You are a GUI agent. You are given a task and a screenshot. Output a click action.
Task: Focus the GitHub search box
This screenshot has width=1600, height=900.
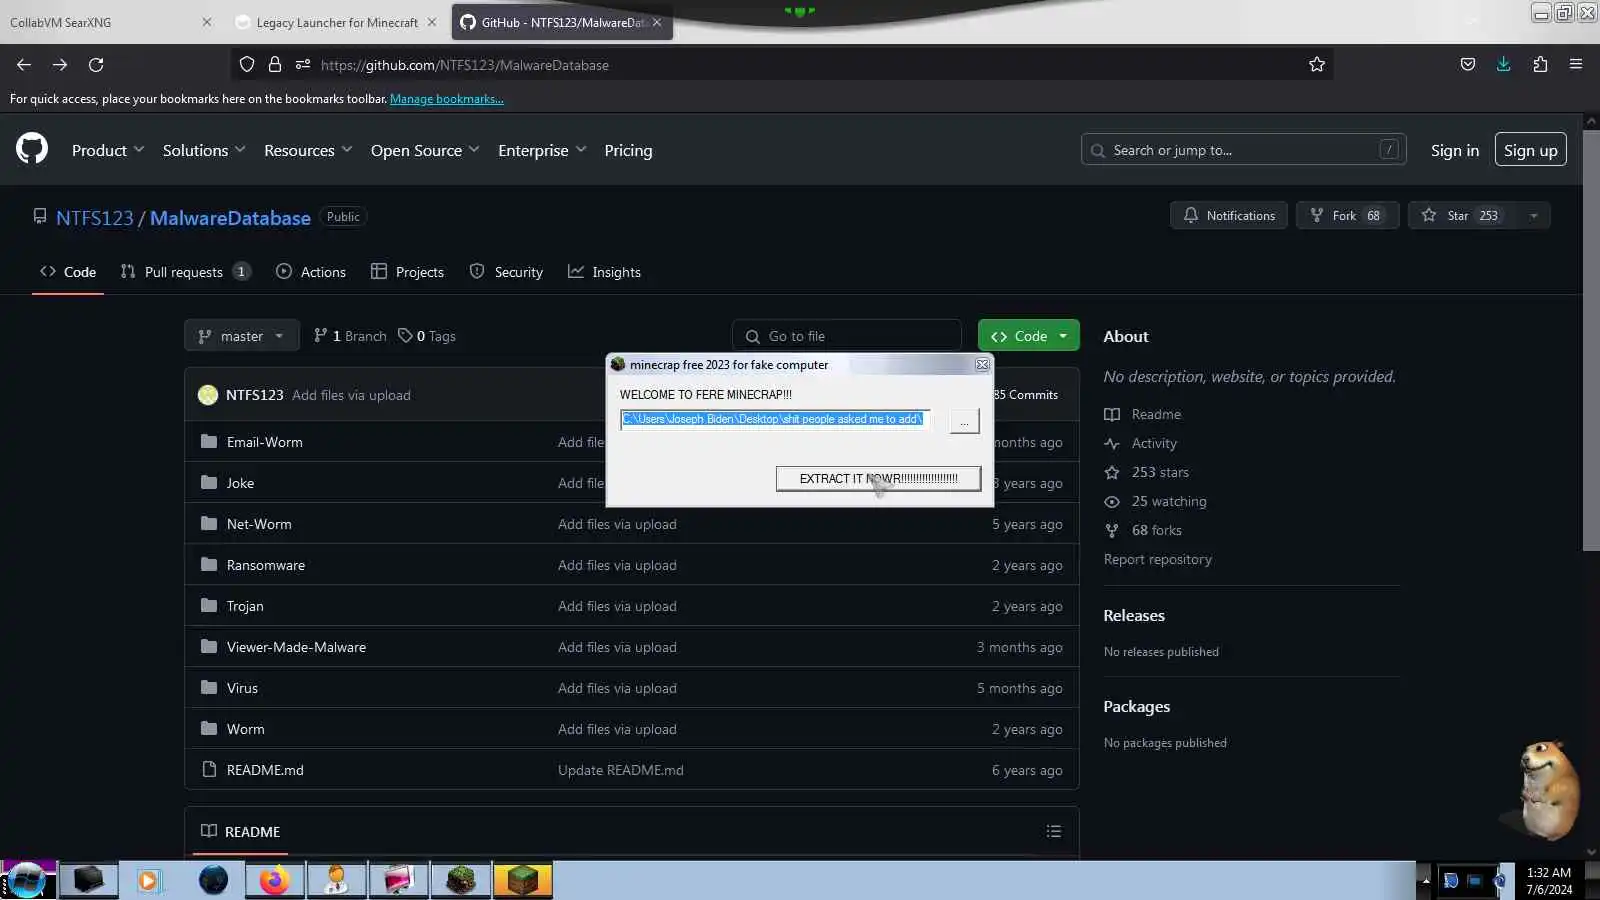1243,150
